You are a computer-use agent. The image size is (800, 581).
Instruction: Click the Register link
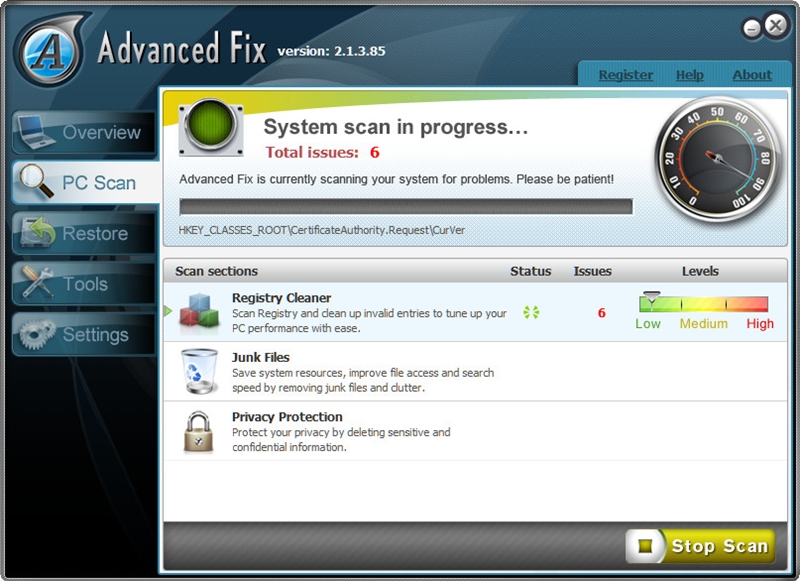pyautogui.click(x=626, y=75)
